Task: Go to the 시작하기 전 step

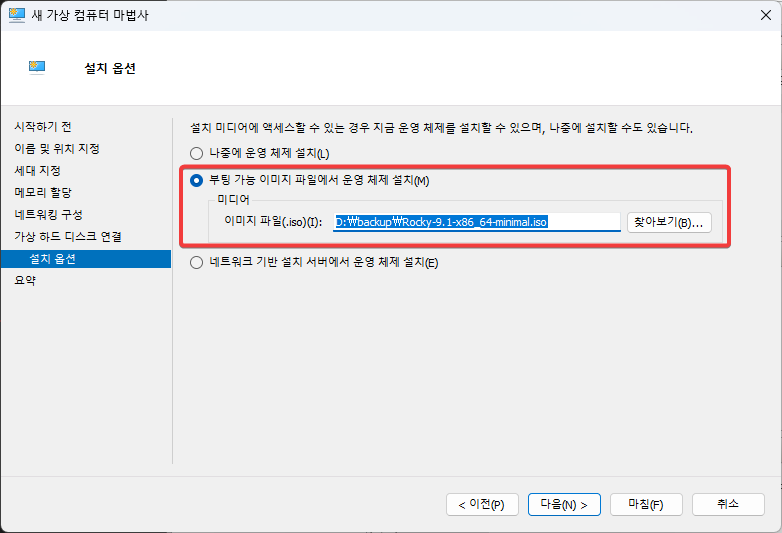Action: pyautogui.click(x=42, y=127)
